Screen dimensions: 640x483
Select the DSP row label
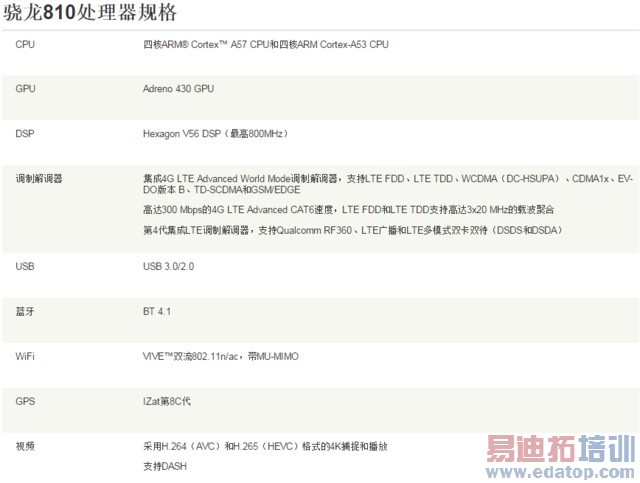(x=25, y=134)
